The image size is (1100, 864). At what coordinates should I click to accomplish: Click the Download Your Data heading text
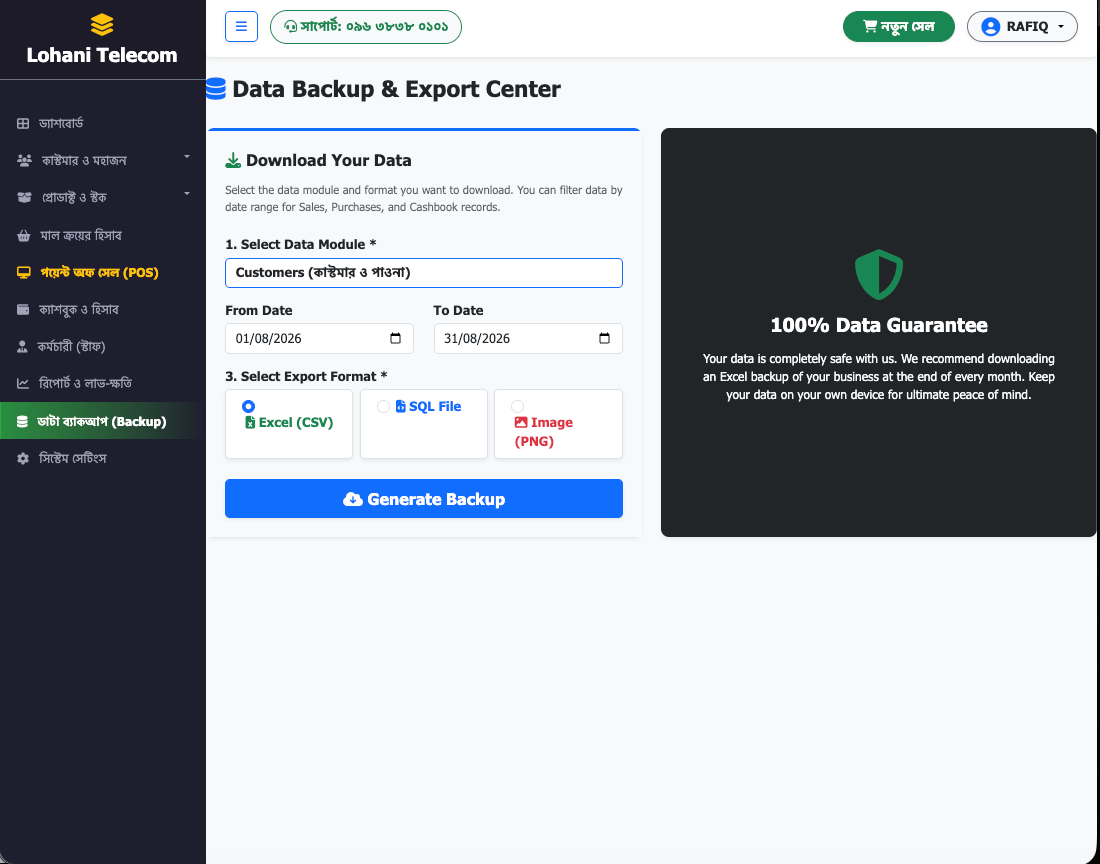[328, 161]
